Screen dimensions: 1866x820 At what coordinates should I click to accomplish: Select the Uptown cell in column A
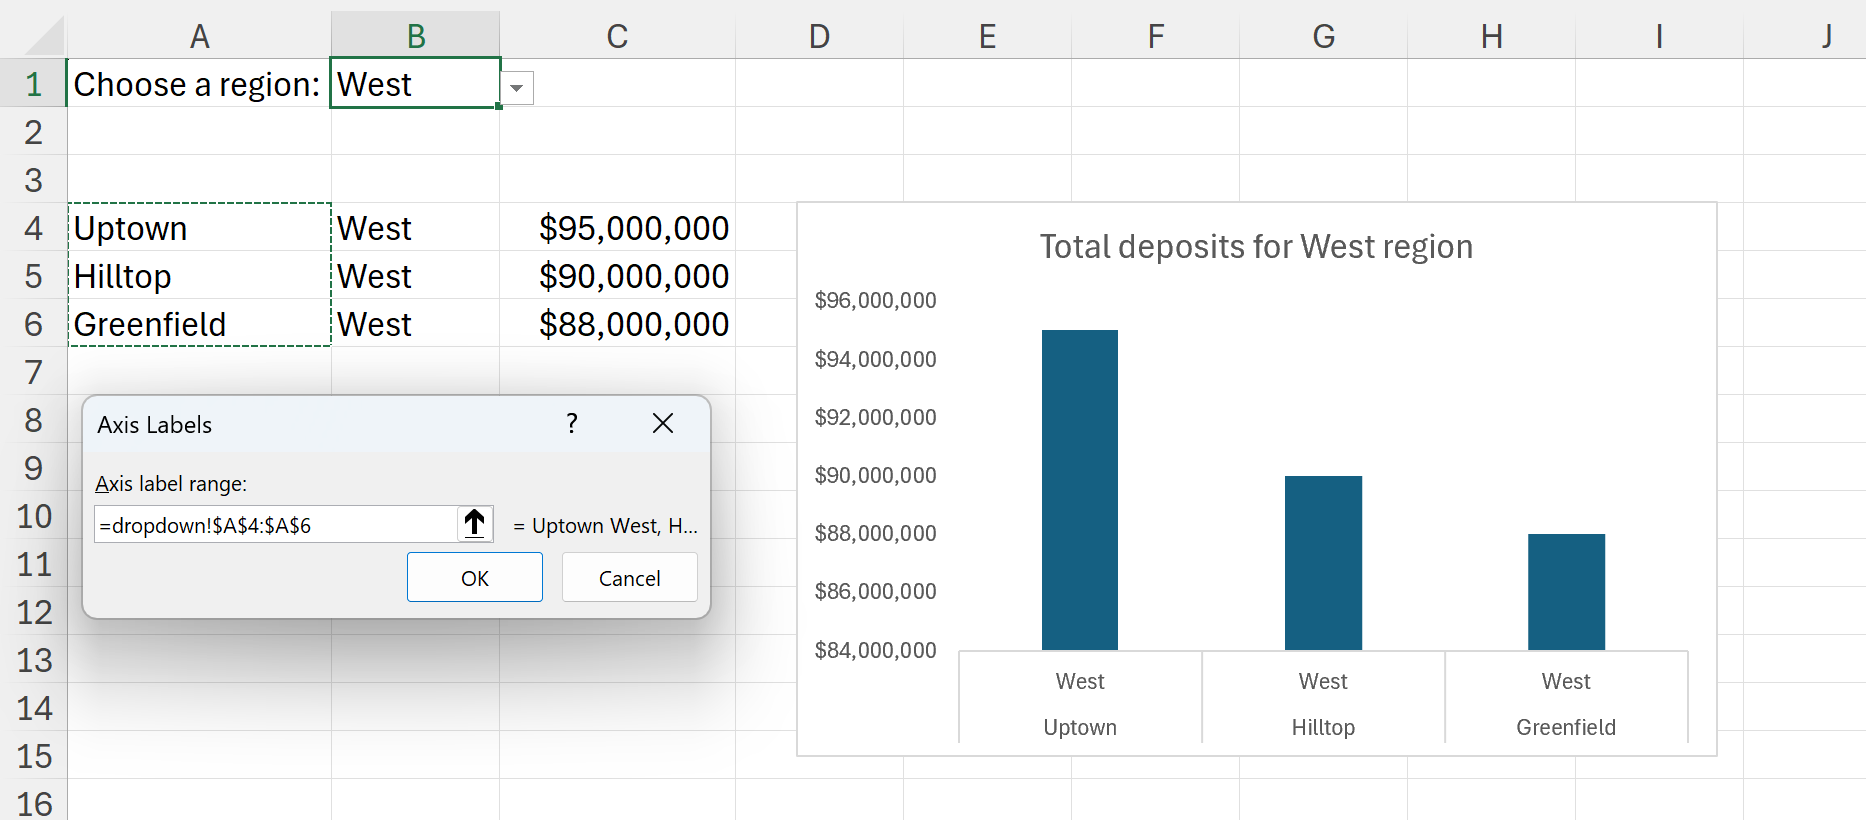(199, 228)
